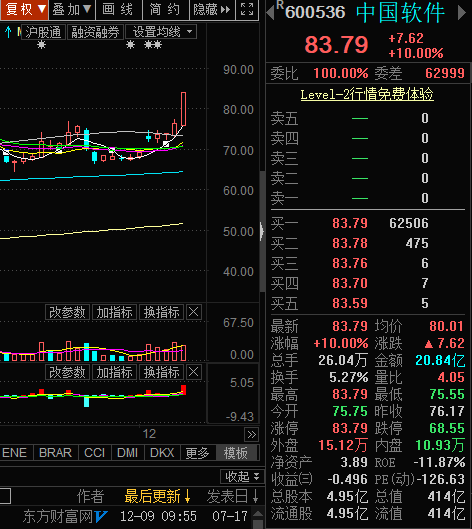Screen dimensions: 472x529
Task: Click the side panel collapse arrow handle
Action: point(262,231)
